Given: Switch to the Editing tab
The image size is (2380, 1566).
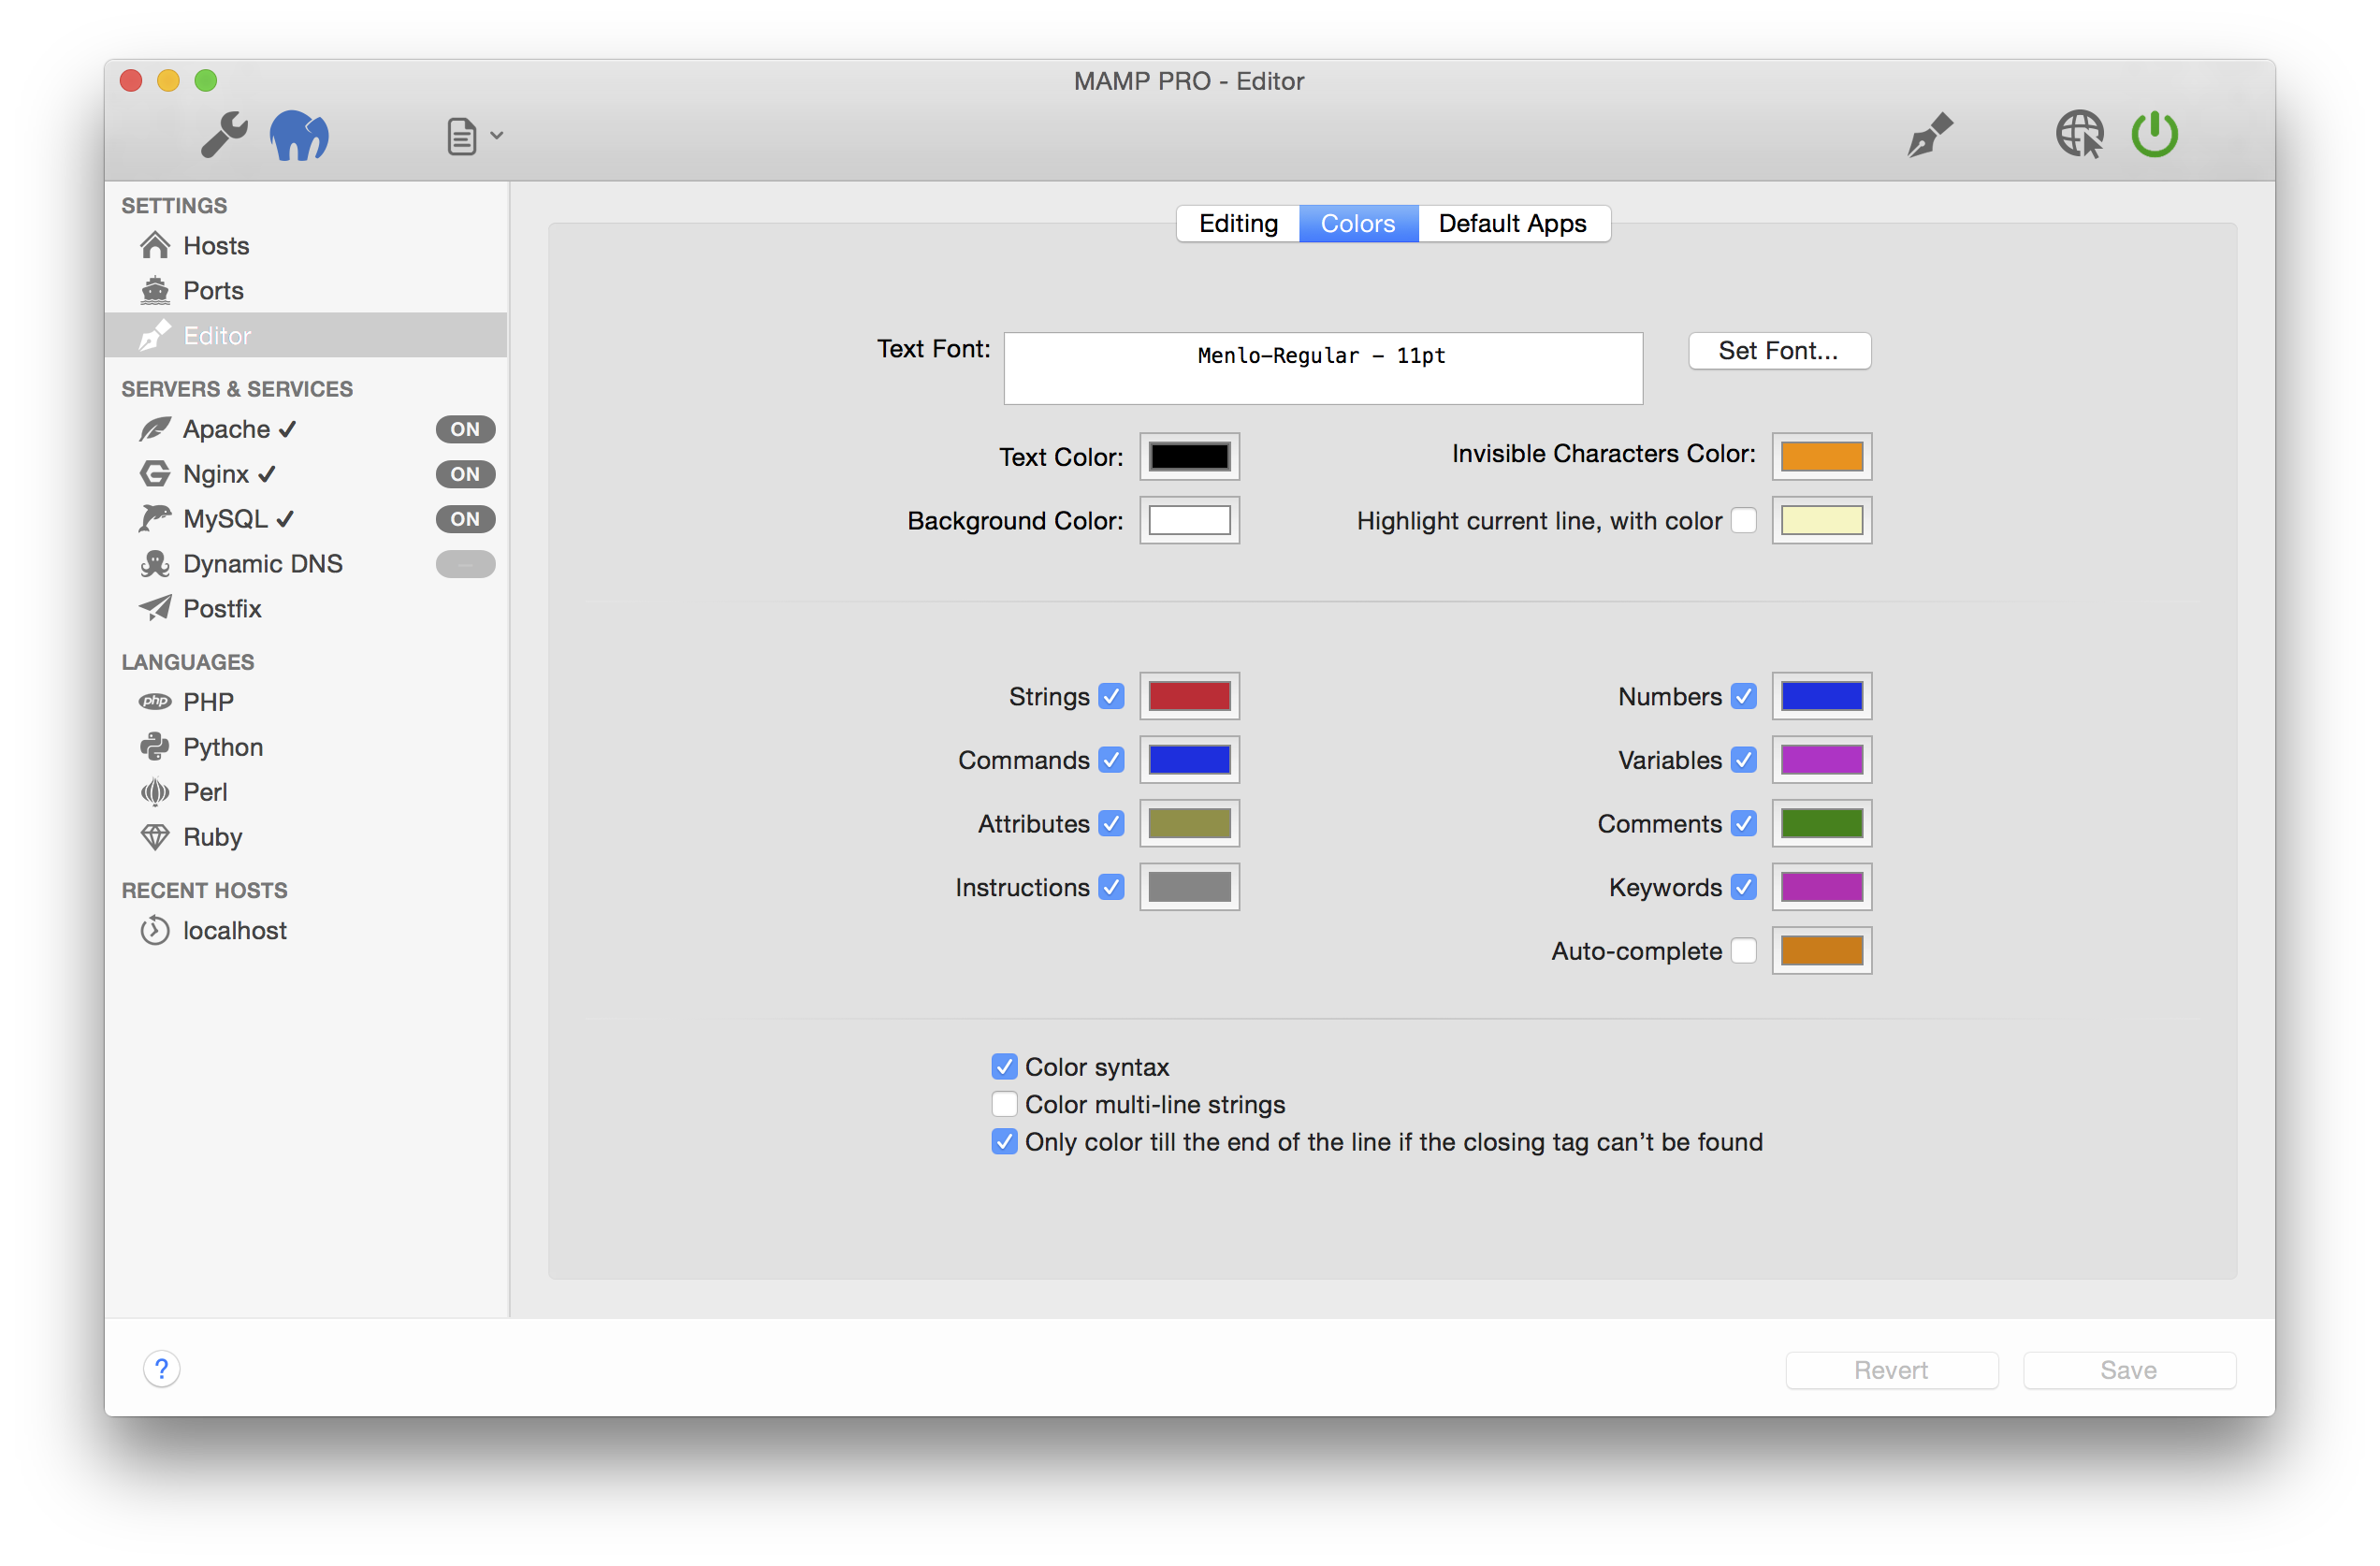Looking at the screenshot, I should click(x=1238, y=223).
